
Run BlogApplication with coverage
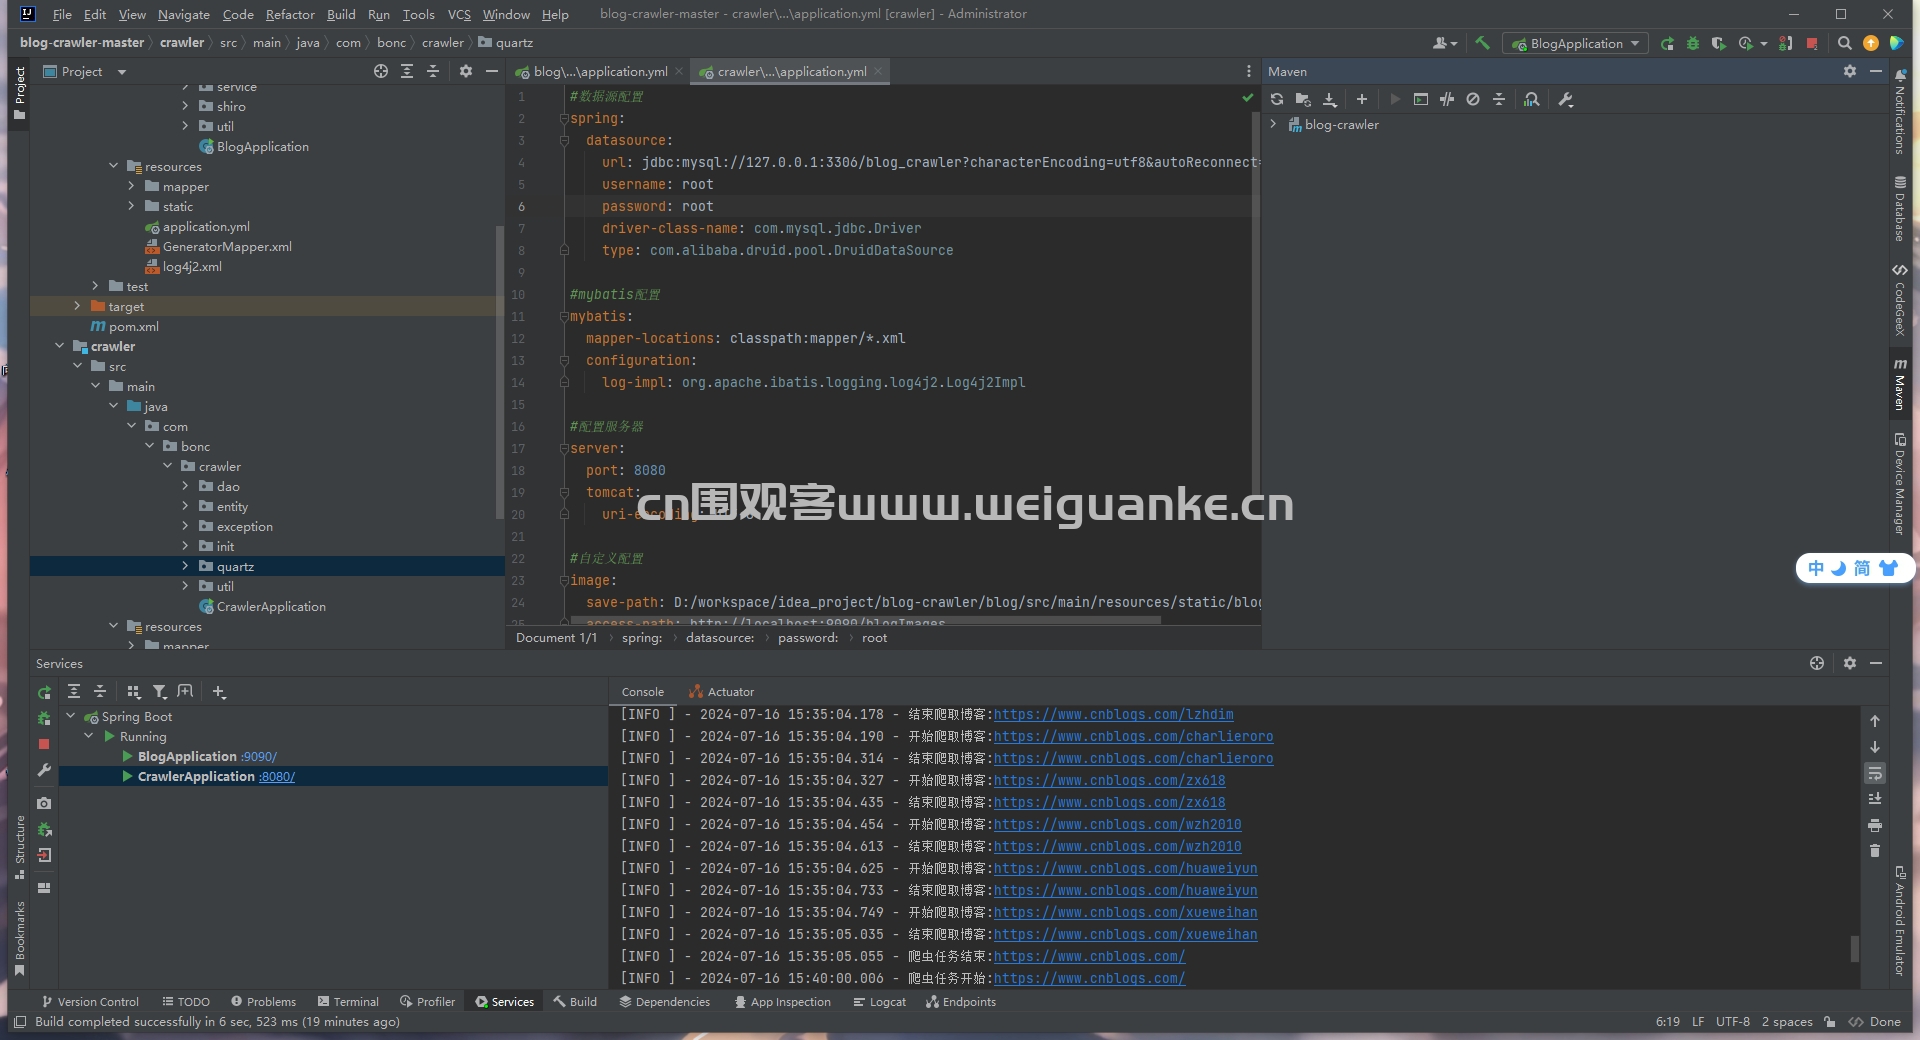click(1718, 43)
